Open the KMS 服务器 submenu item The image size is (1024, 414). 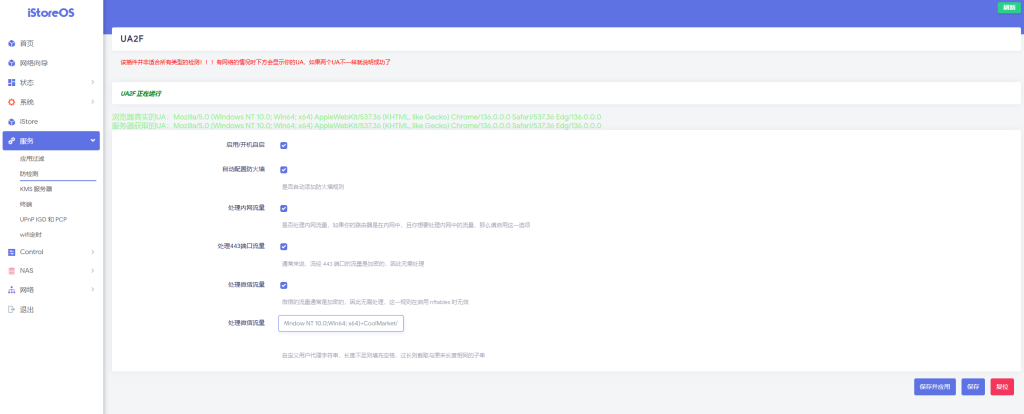[36, 188]
